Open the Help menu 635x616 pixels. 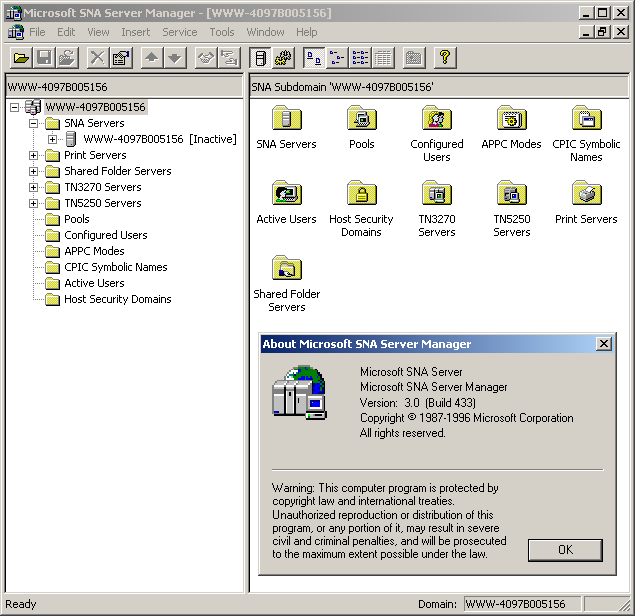[x=307, y=32]
